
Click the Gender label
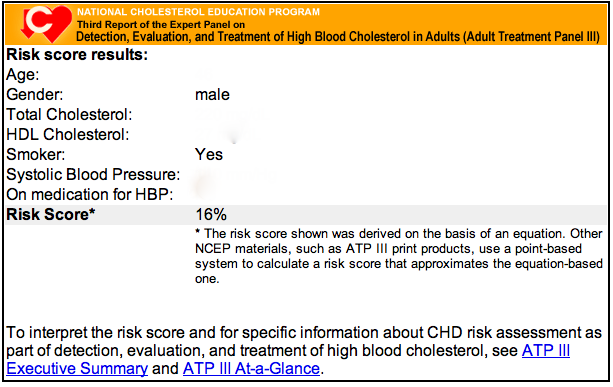pos(34,95)
